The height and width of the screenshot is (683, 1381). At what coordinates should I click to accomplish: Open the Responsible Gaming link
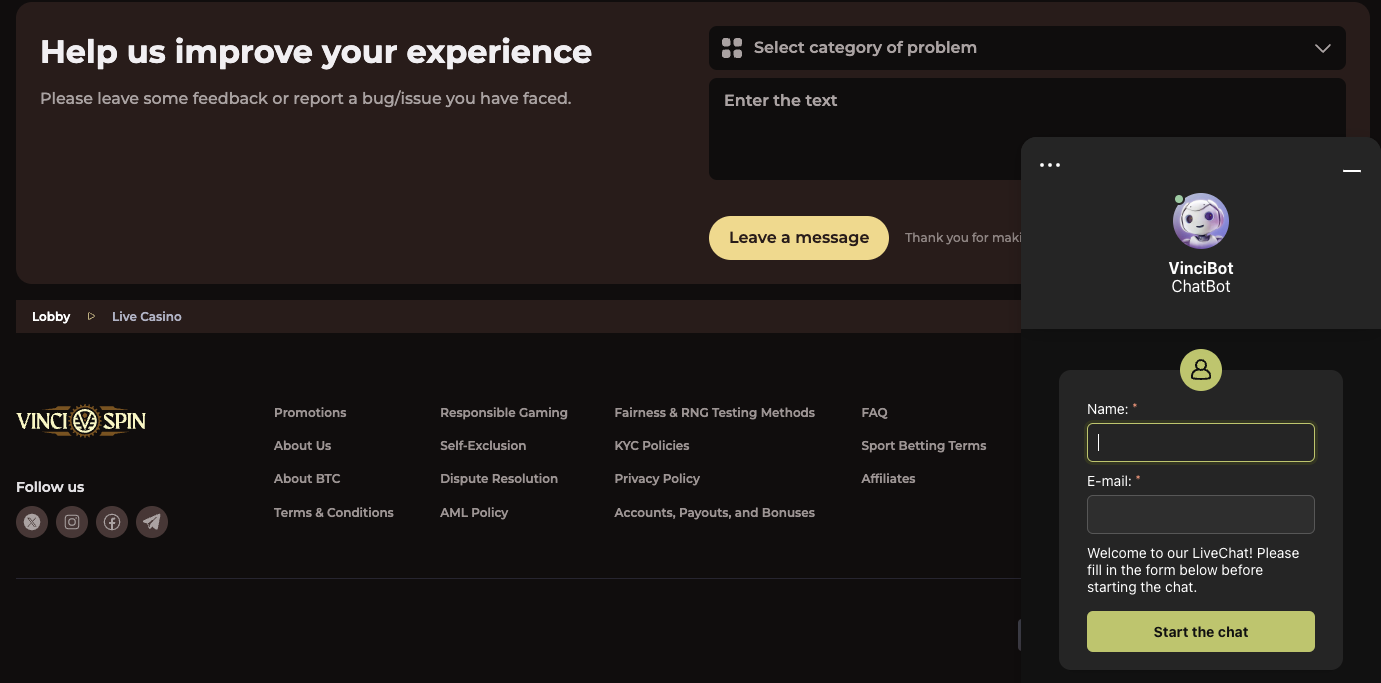(x=503, y=413)
